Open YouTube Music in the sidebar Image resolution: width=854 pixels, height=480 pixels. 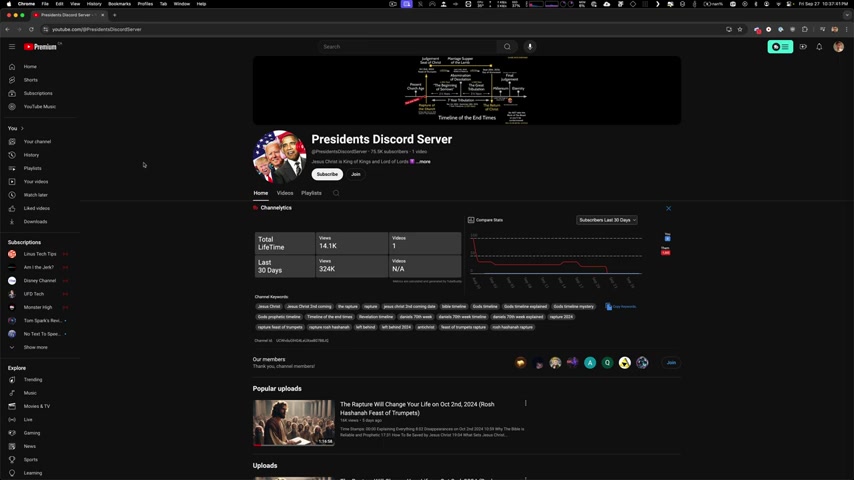tap(39, 107)
